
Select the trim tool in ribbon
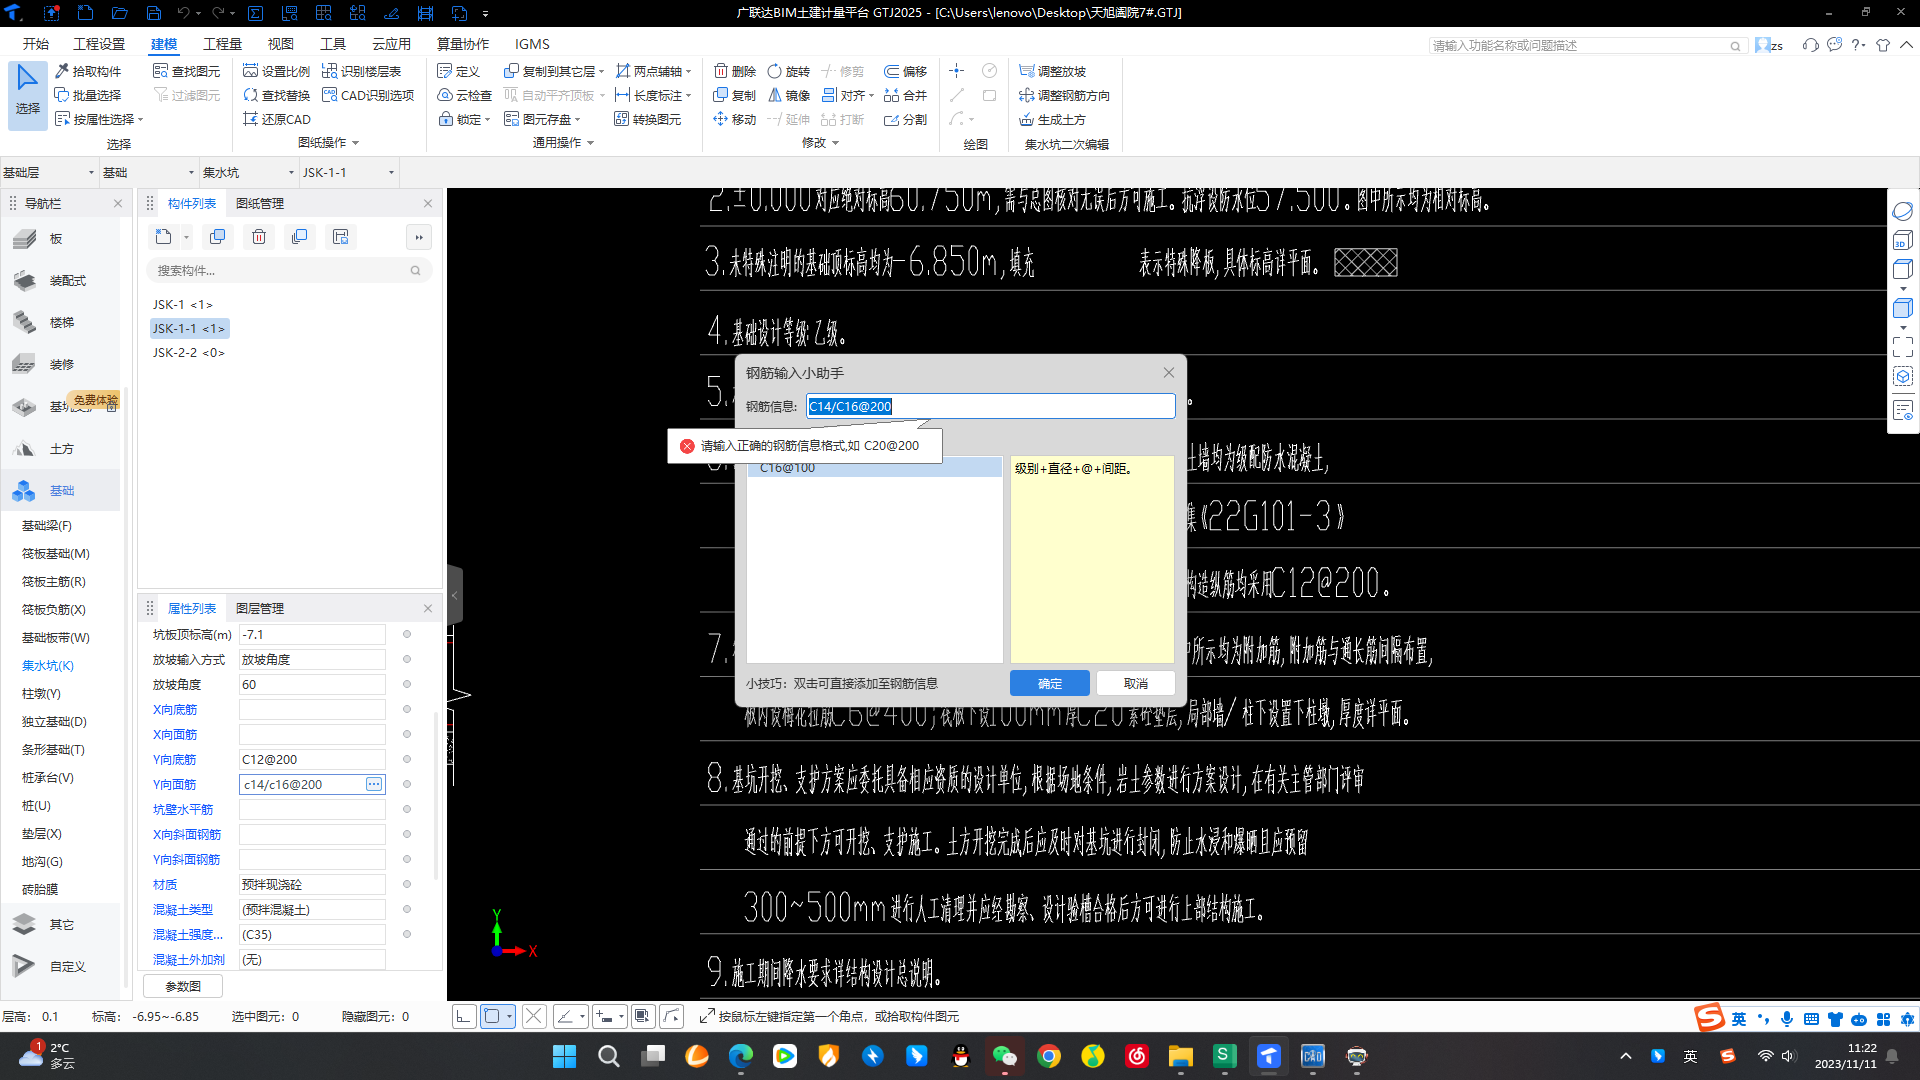pos(843,71)
